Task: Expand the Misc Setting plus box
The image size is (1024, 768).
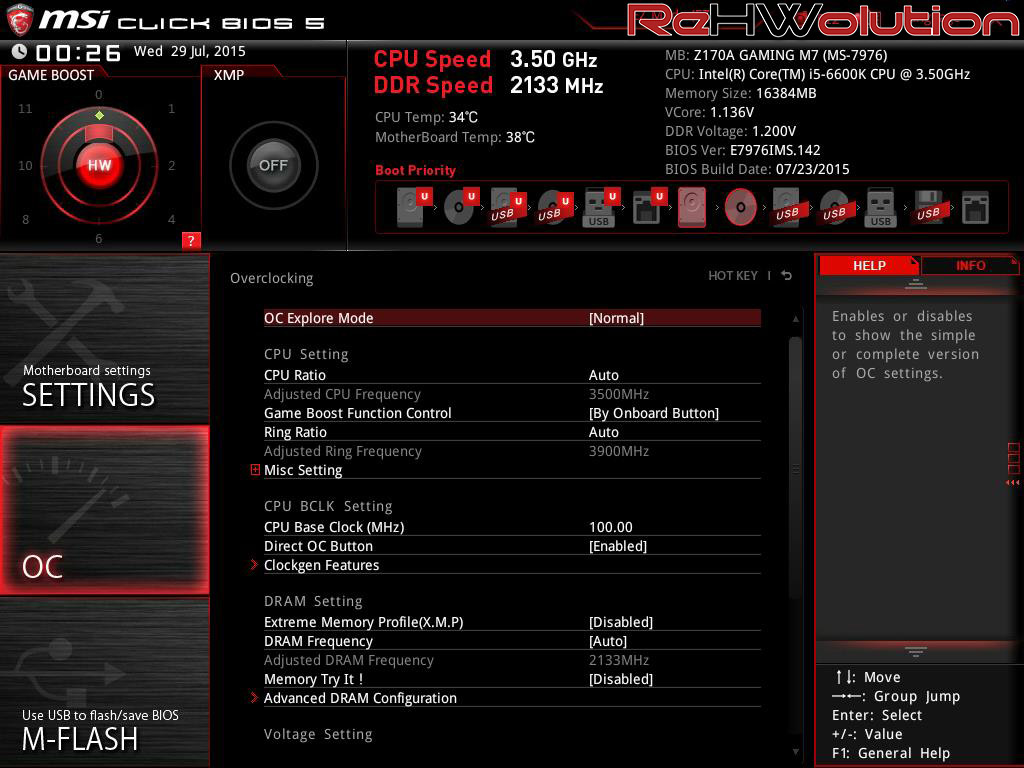Action: pos(255,470)
